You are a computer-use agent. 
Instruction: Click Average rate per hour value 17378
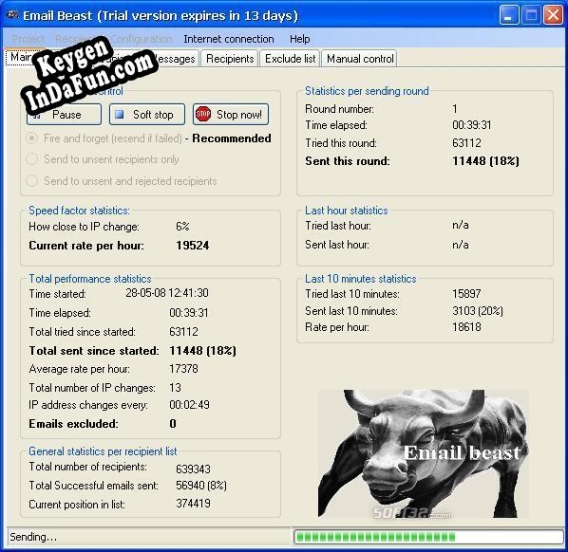(184, 369)
